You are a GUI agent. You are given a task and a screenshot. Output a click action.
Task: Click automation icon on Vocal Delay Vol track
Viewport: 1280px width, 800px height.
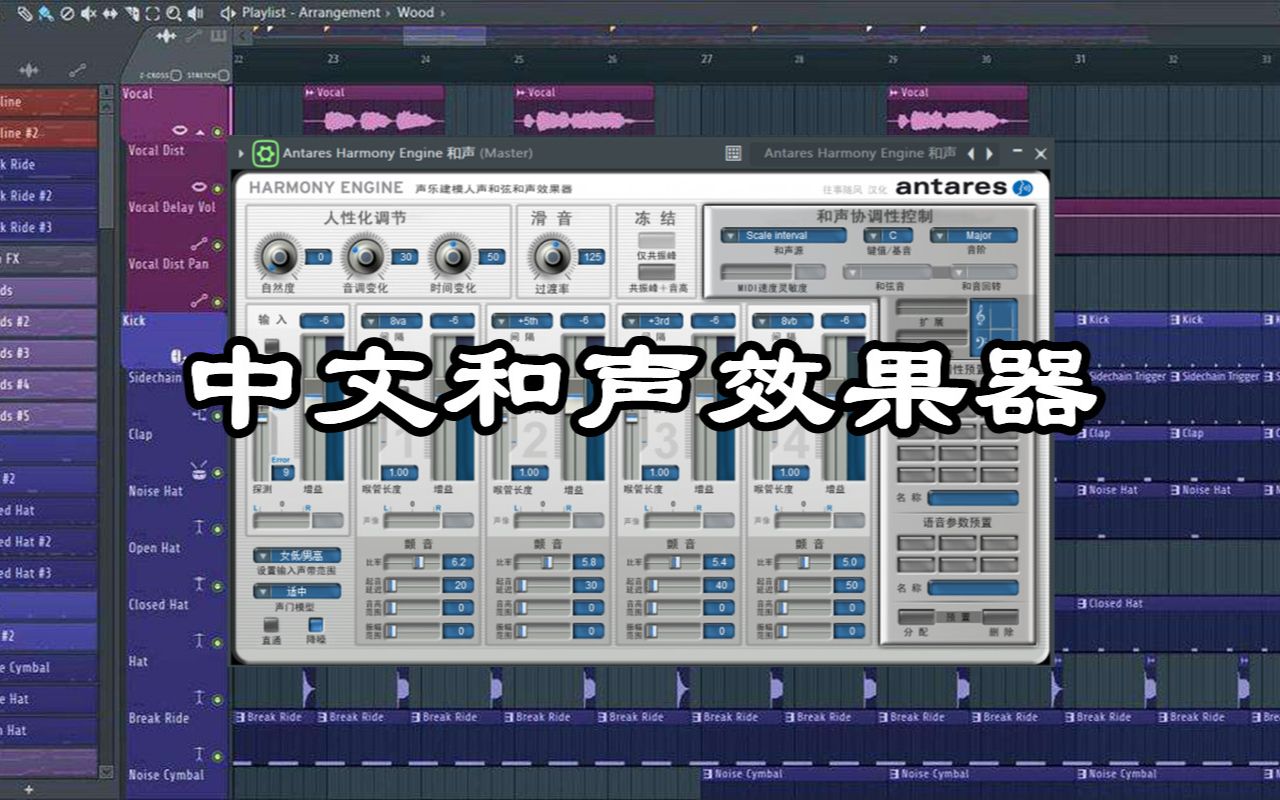(x=200, y=243)
